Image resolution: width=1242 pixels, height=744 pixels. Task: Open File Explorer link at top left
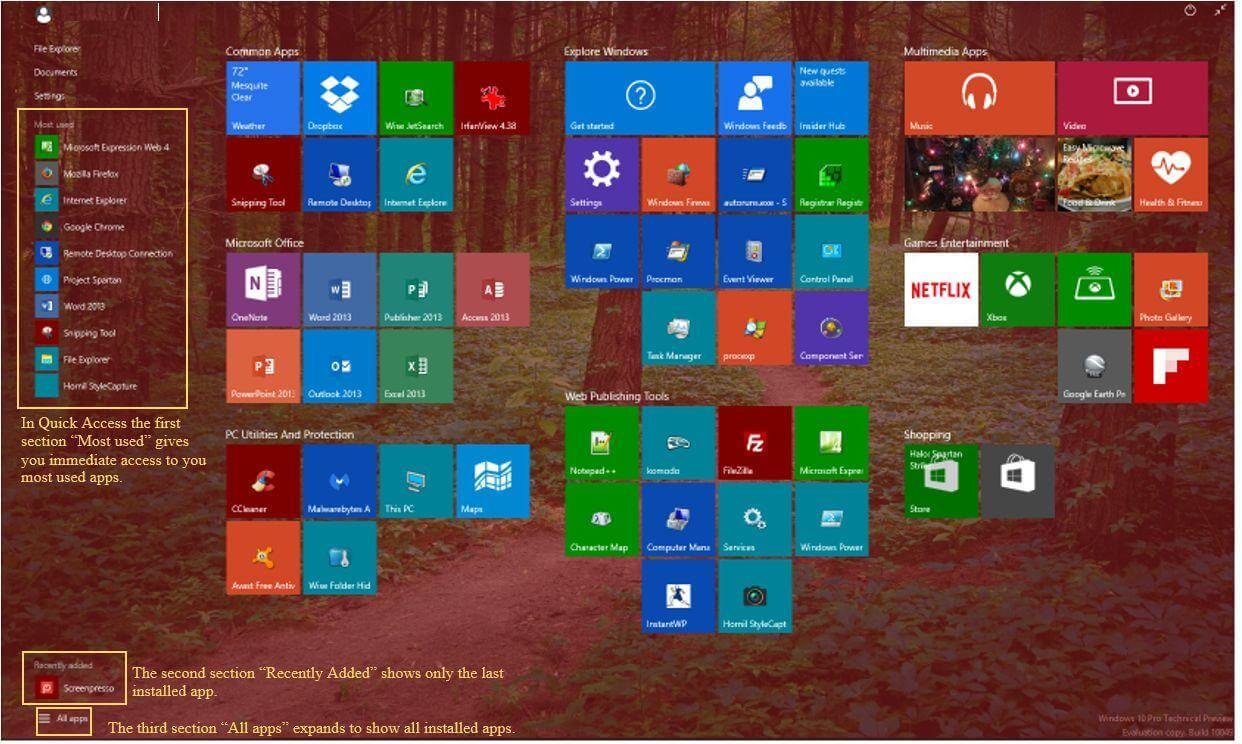[56, 49]
